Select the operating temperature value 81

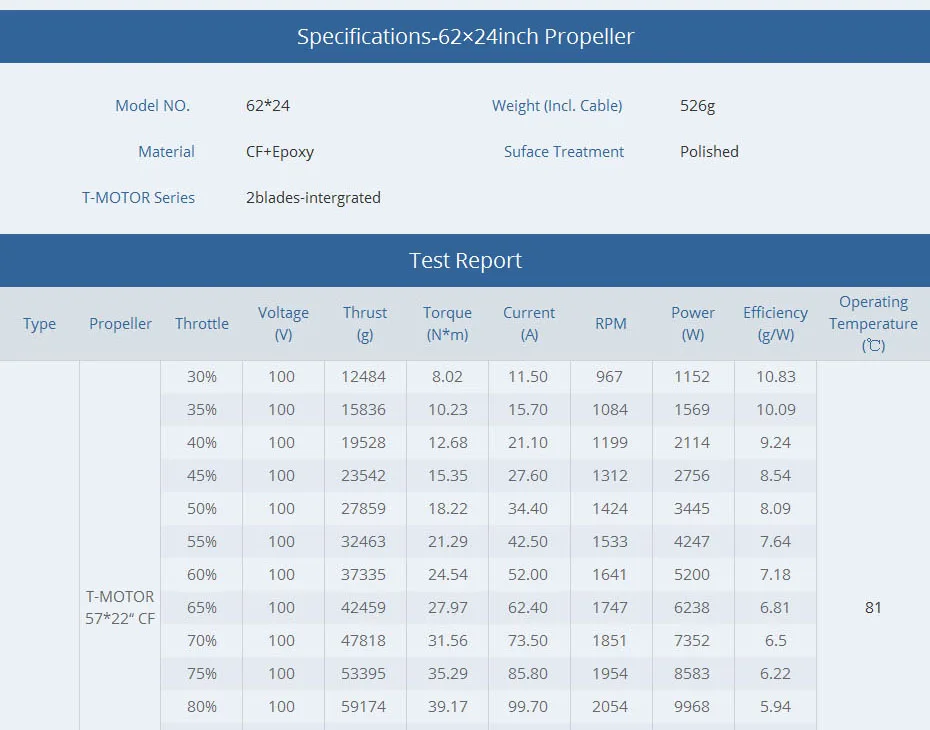coord(873,607)
